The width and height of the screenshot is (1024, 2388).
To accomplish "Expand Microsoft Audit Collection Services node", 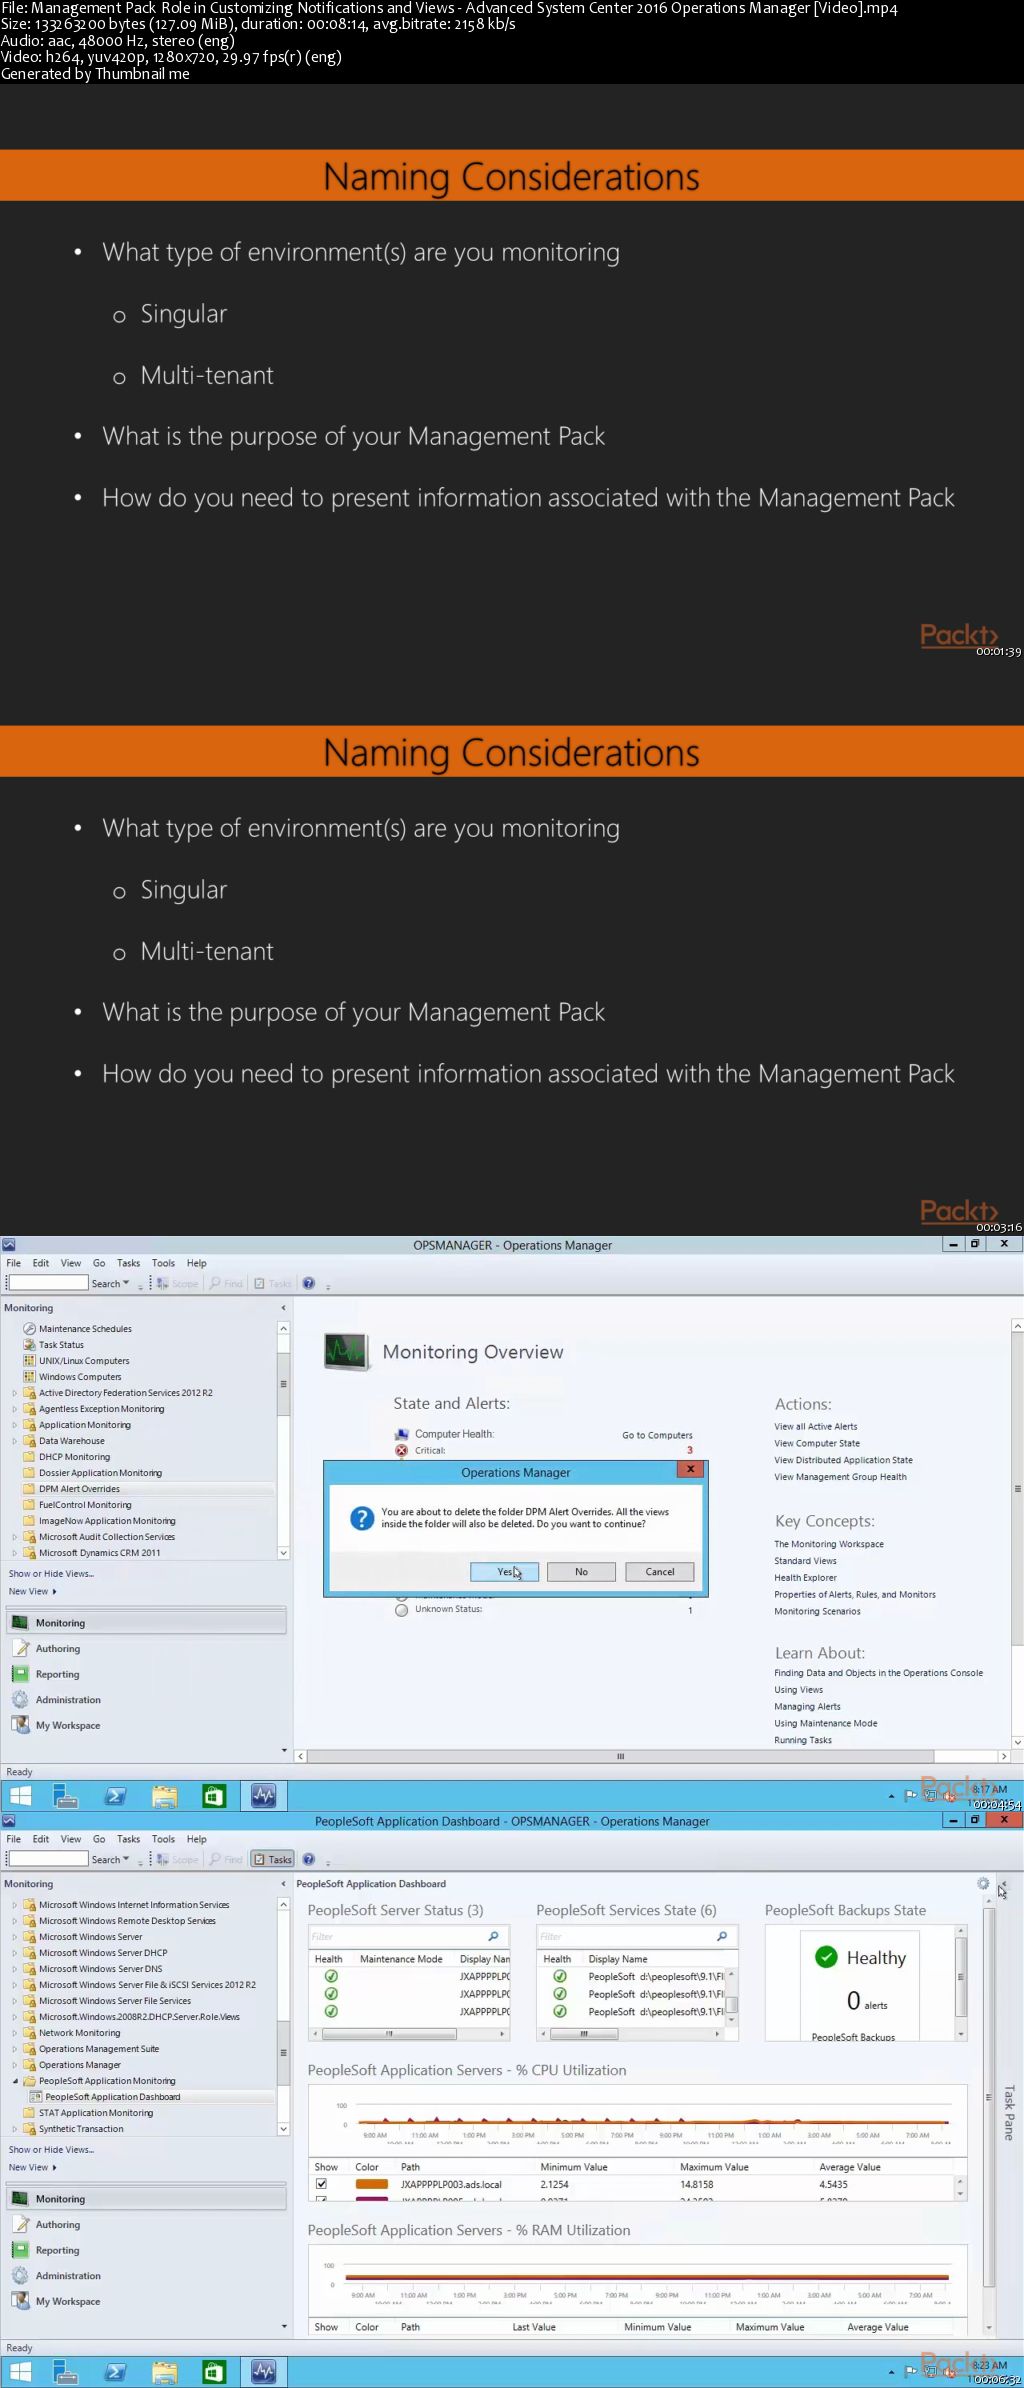I will tap(14, 1537).
